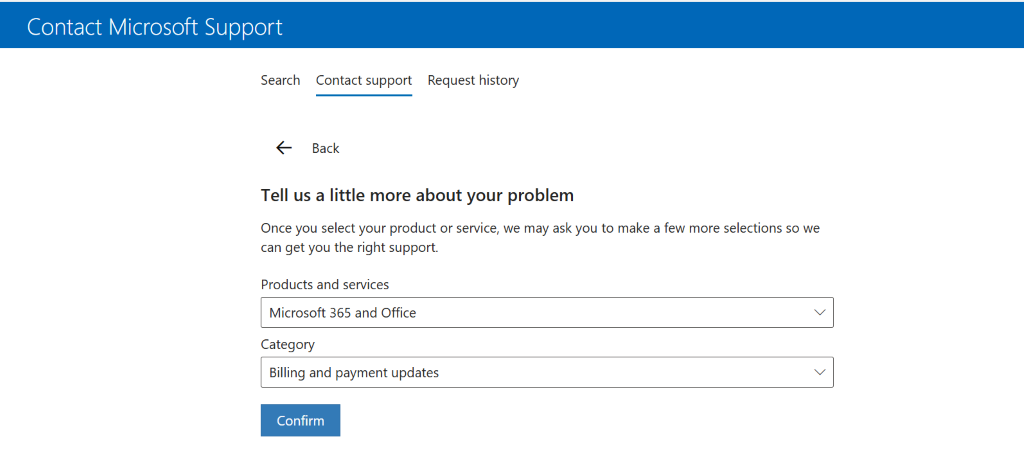Screen dimensions: 1024x459
Task: Select the Contact support tab
Action: click(364, 80)
